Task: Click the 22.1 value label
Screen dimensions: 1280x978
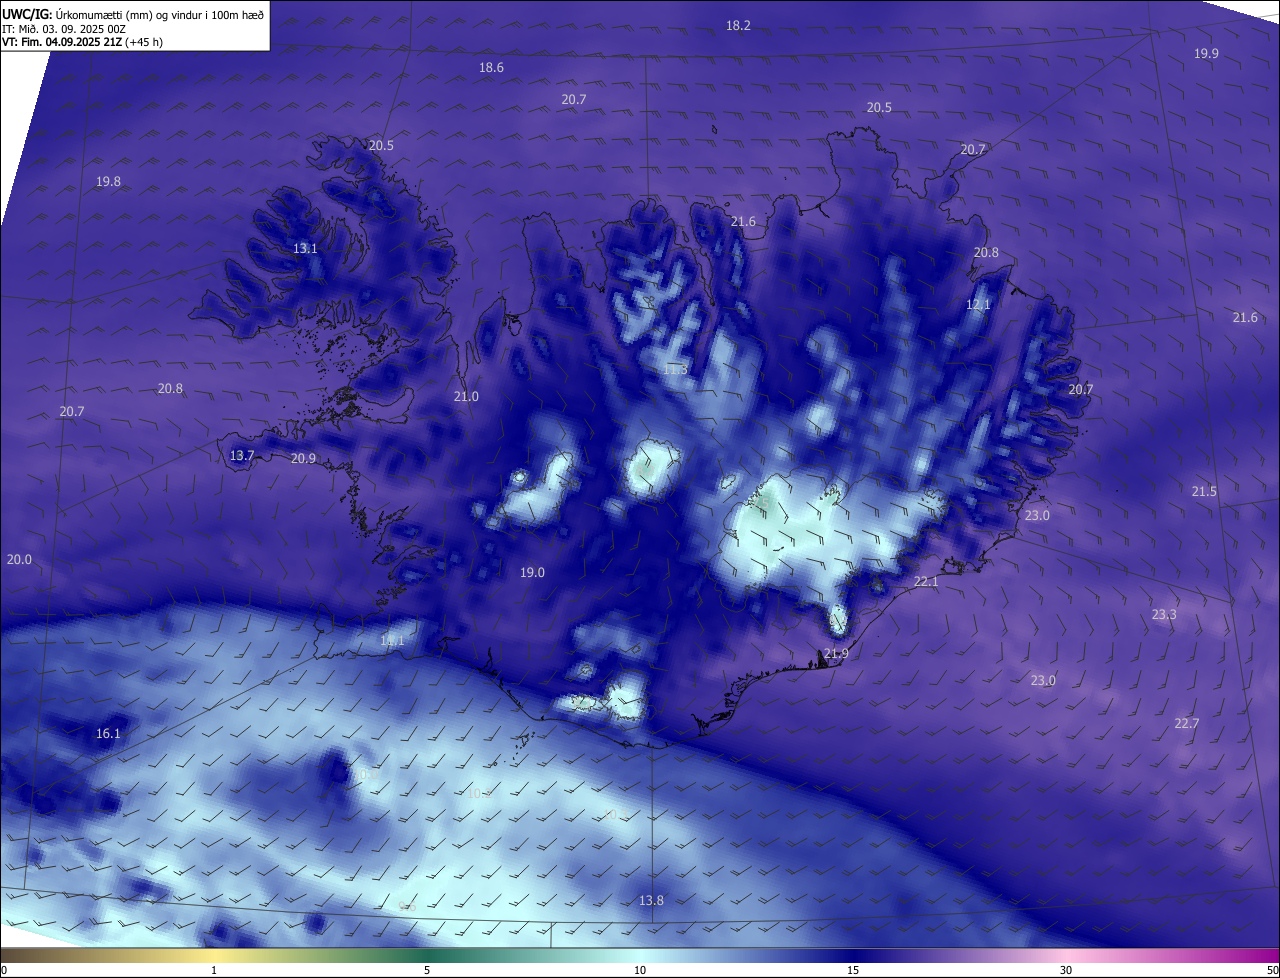Action: [x=926, y=581]
